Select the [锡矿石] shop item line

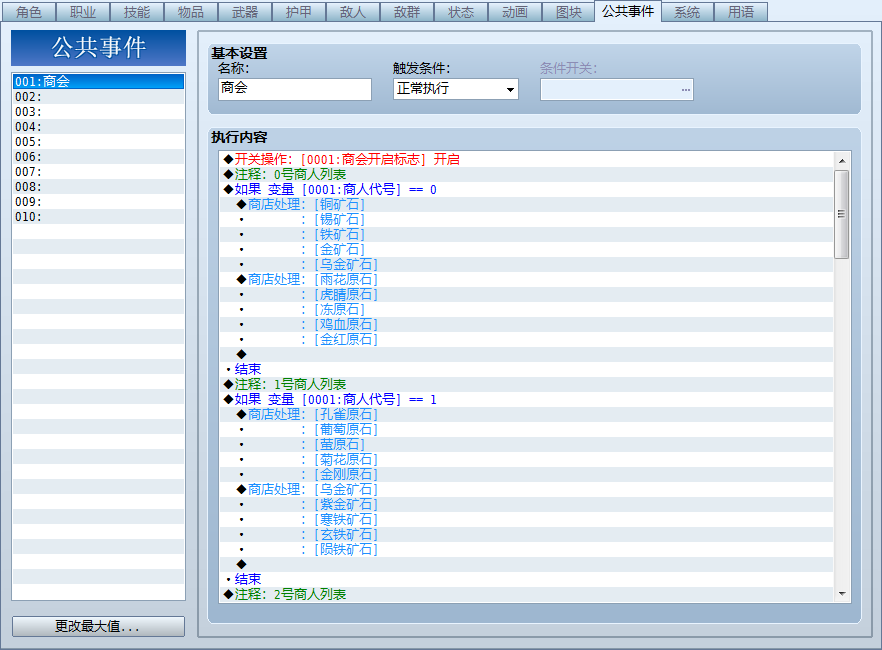pyautogui.click(x=526, y=219)
